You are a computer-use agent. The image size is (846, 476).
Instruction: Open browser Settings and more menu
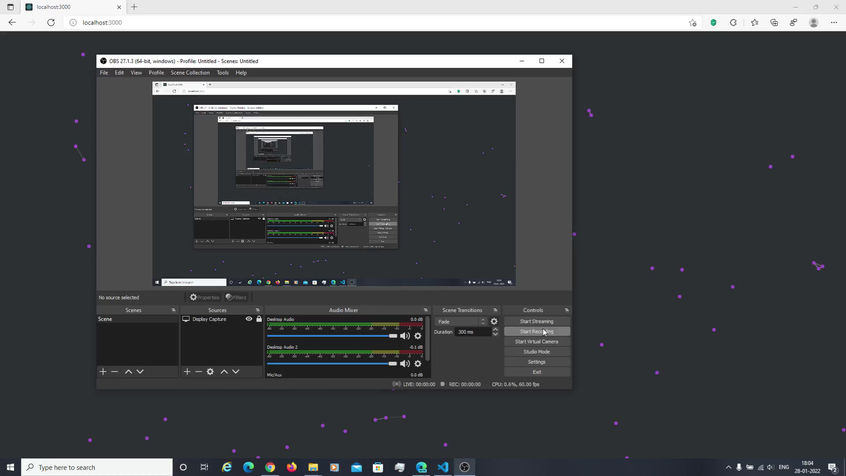tap(834, 23)
